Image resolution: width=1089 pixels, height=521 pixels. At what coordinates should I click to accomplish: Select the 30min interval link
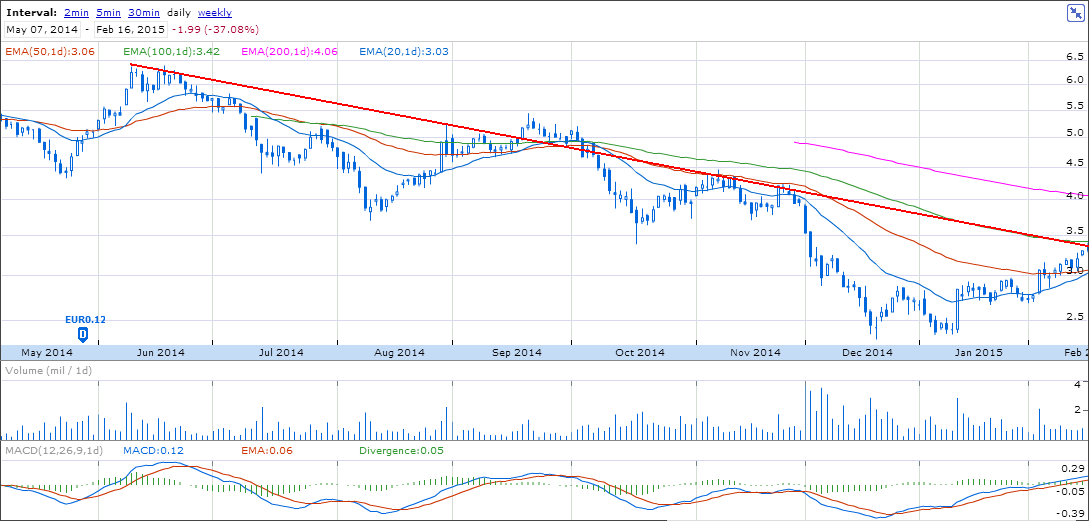(145, 13)
